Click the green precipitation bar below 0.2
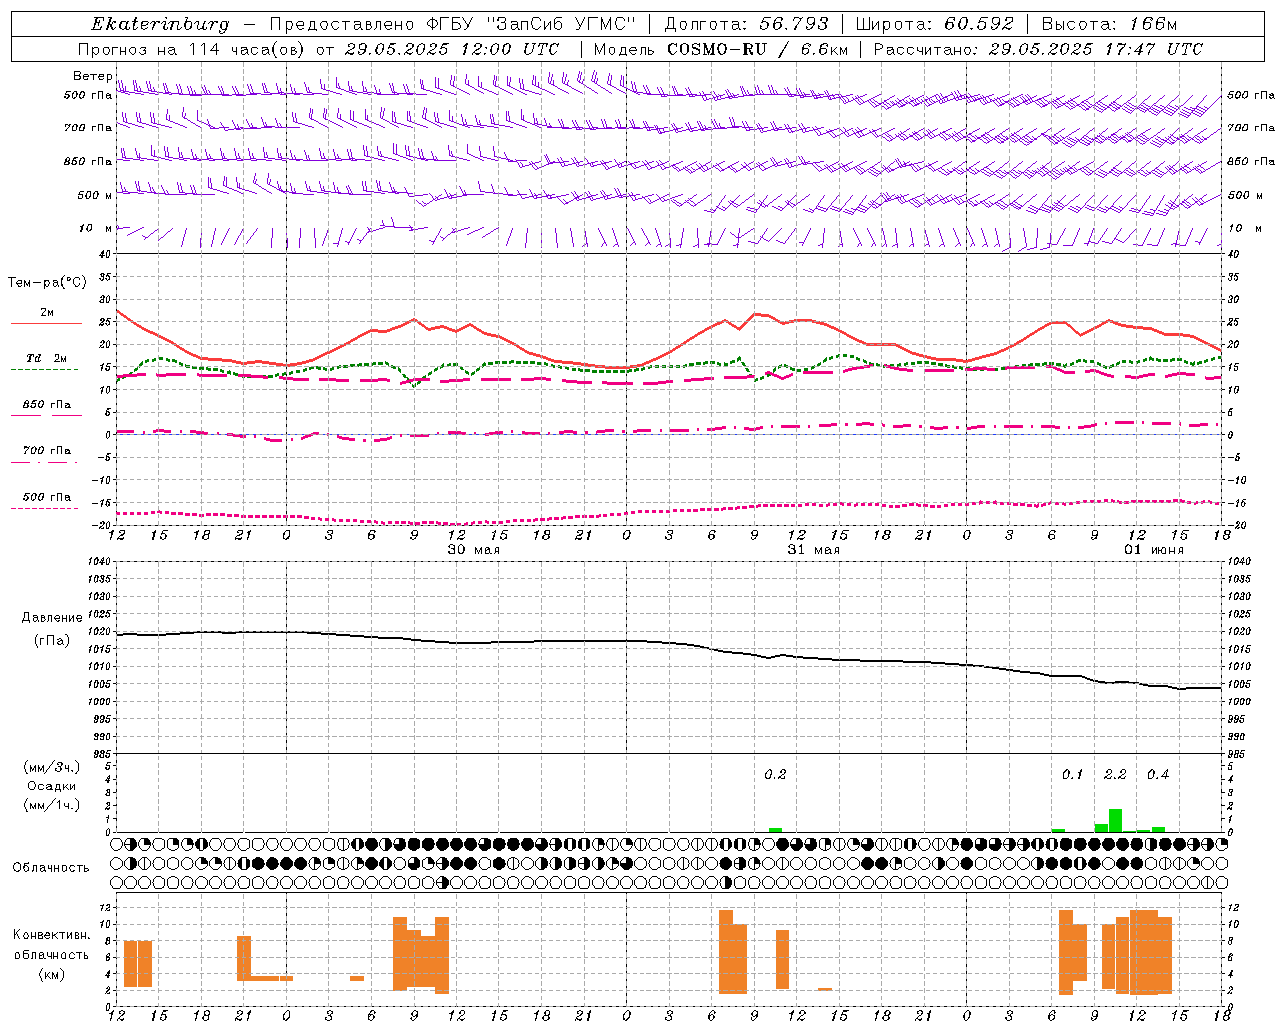The width and height of the screenshot is (1280, 1024). 775,830
